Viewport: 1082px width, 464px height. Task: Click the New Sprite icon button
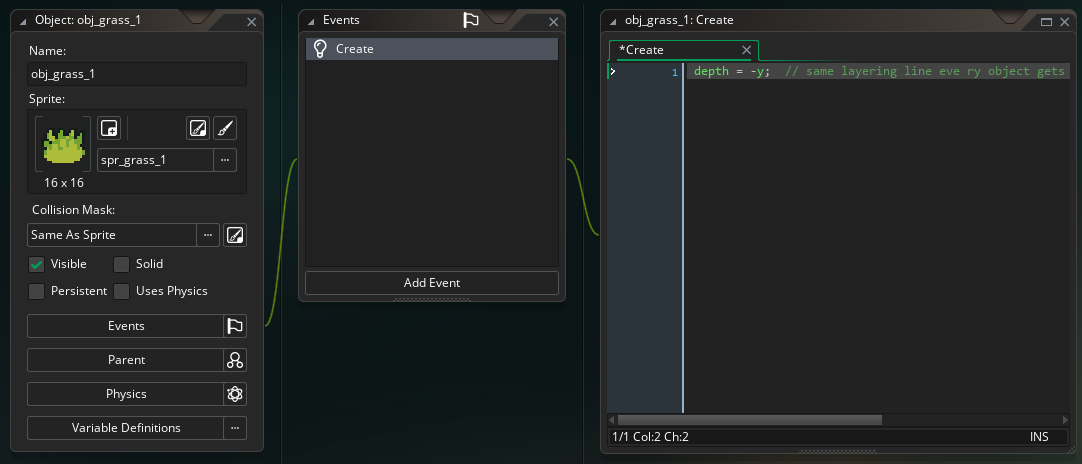[x=109, y=128]
